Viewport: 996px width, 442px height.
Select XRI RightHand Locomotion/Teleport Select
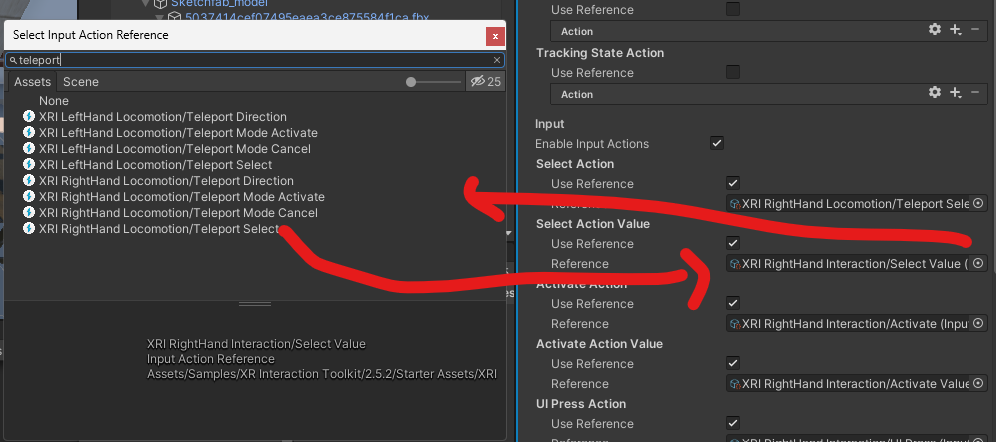point(159,228)
